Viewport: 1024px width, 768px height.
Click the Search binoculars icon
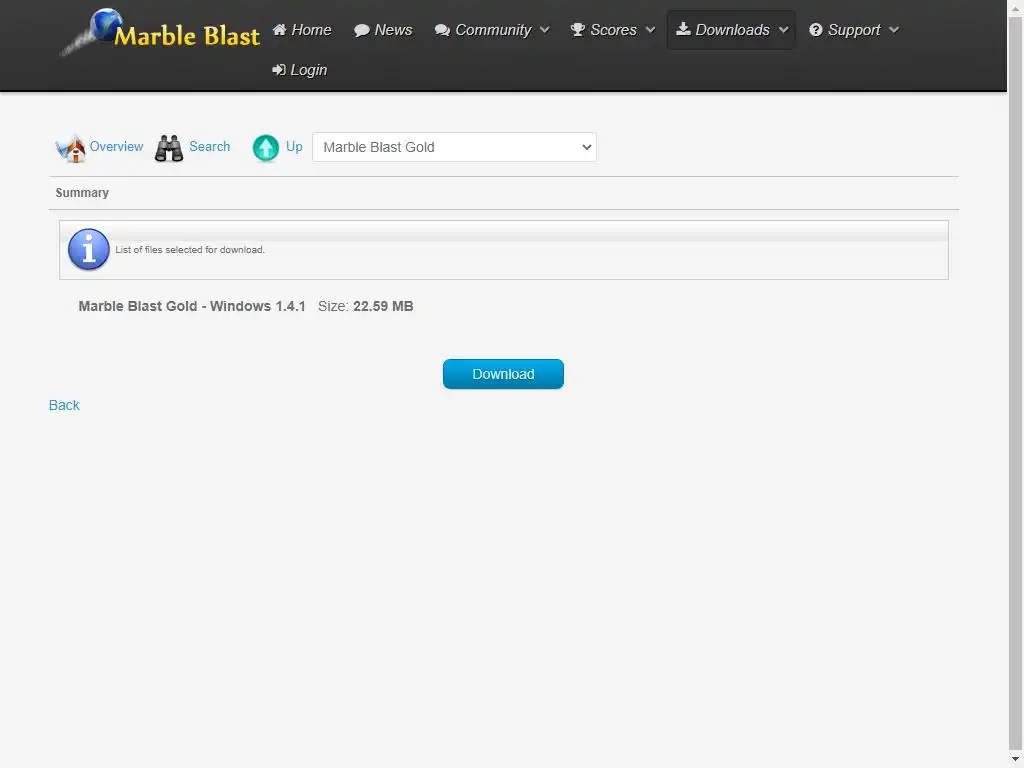point(169,148)
